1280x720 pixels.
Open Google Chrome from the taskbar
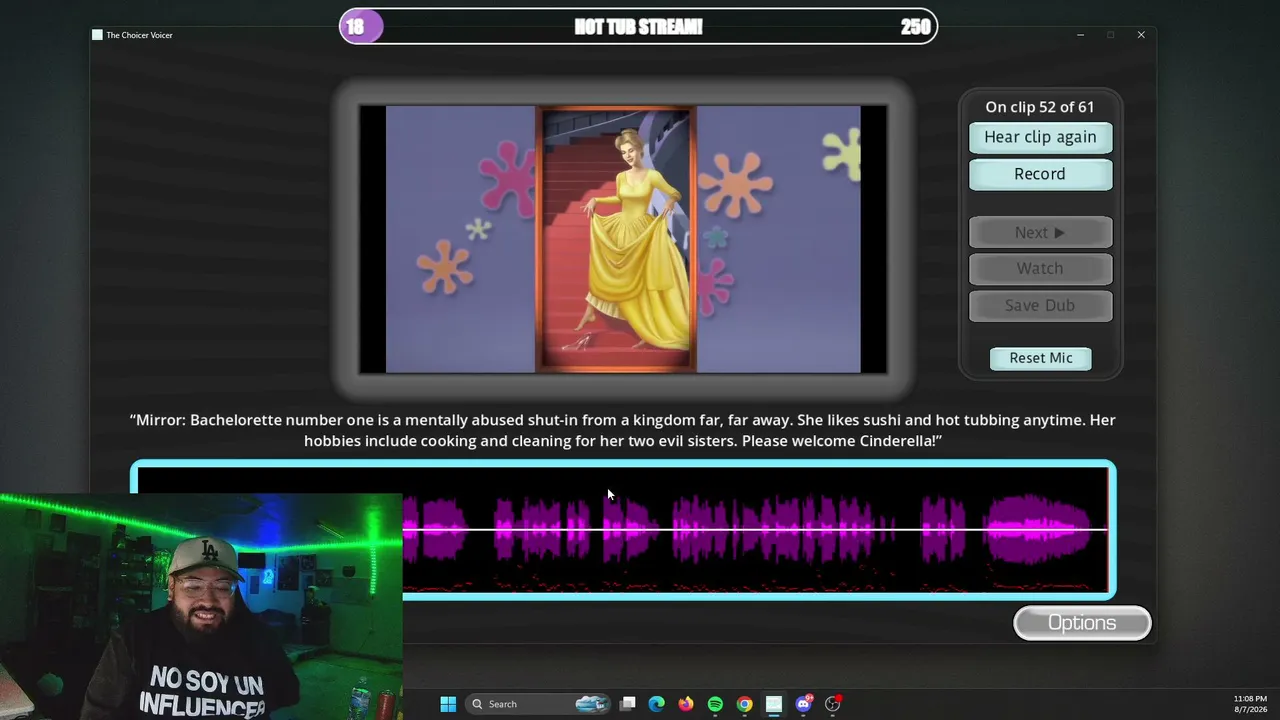745,704
